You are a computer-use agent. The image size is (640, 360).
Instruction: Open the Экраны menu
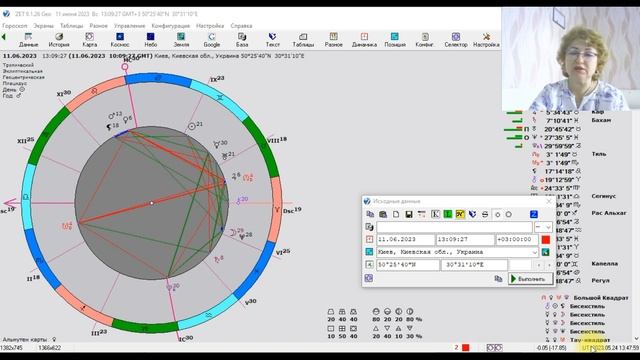(x=43, y=26)
